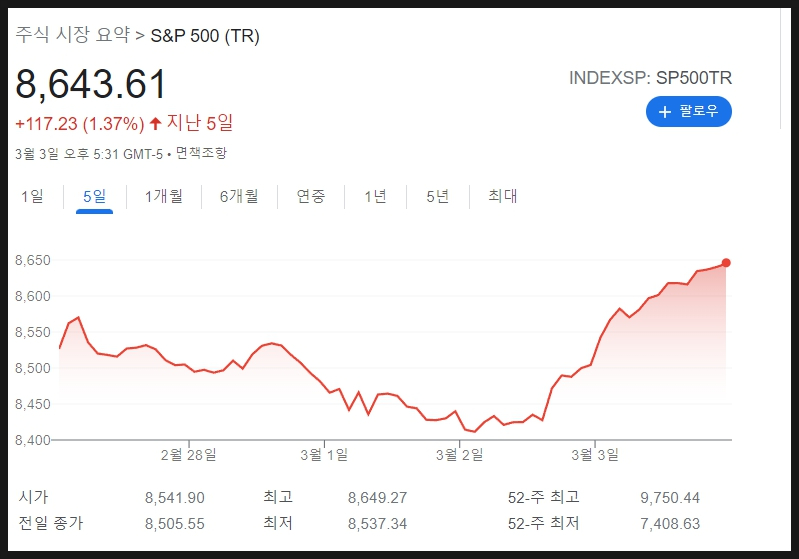Click the 8,500 y-axis label
This screenshot has width=799, height=559.
click(33, 368)
